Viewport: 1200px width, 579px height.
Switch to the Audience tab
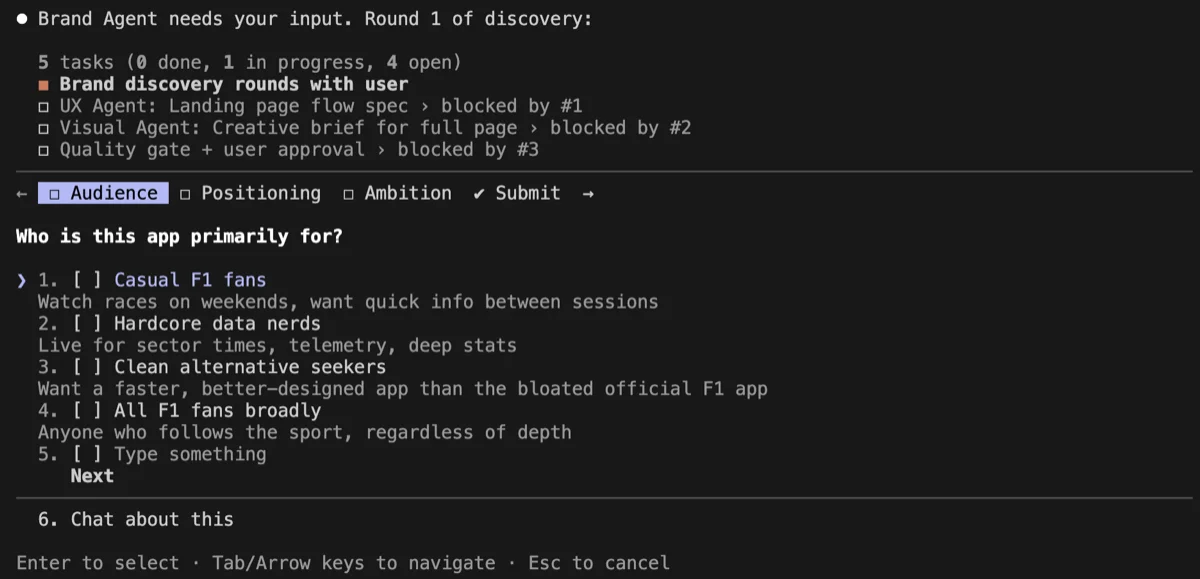pyautogui.click(x=103, y=194)
